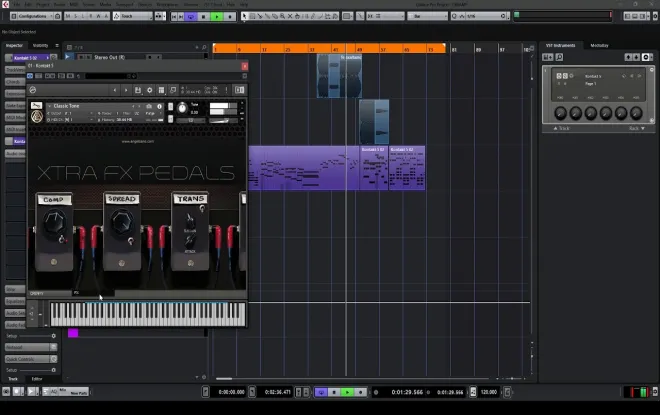The image size is (660, 415).
Task: Switch to the Visibility tab
Action: click(40, 45)
